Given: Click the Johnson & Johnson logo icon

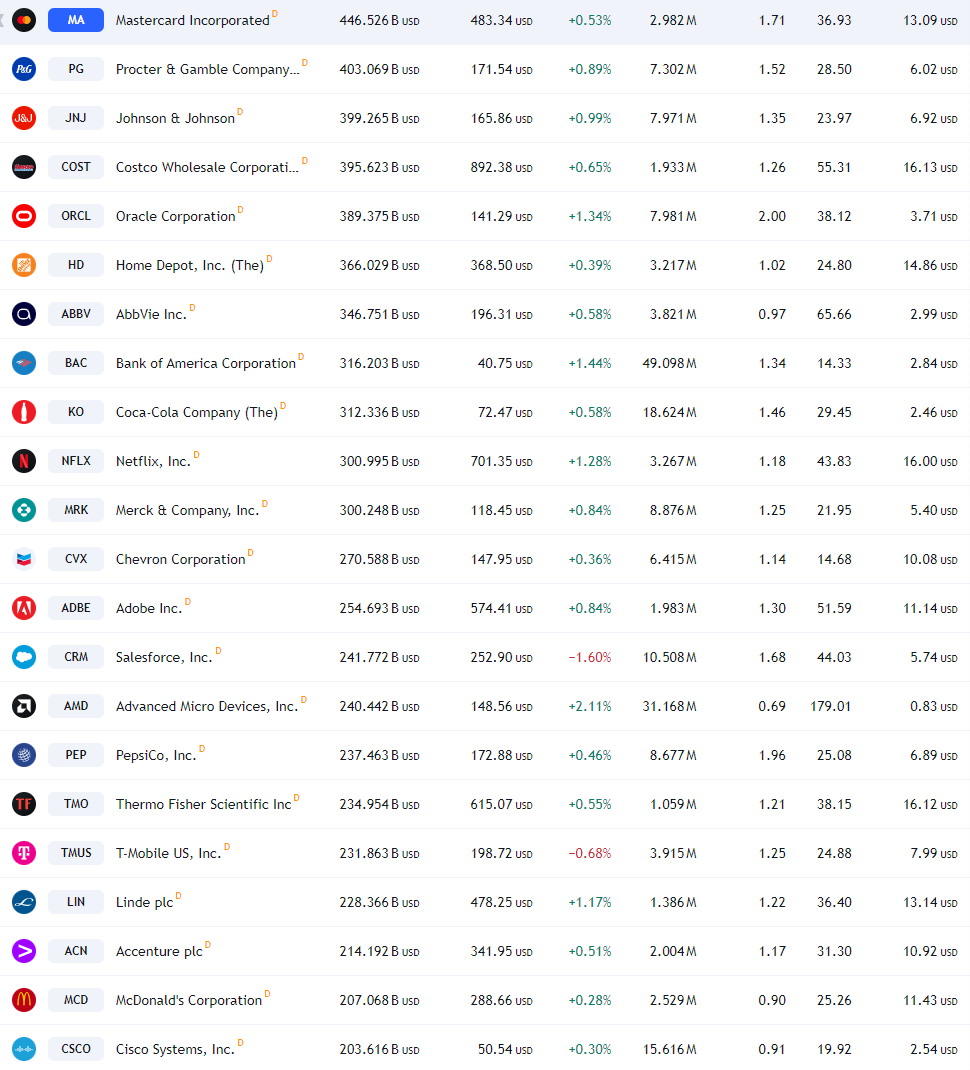Looking at the screenshot, I should coord(24,118).
